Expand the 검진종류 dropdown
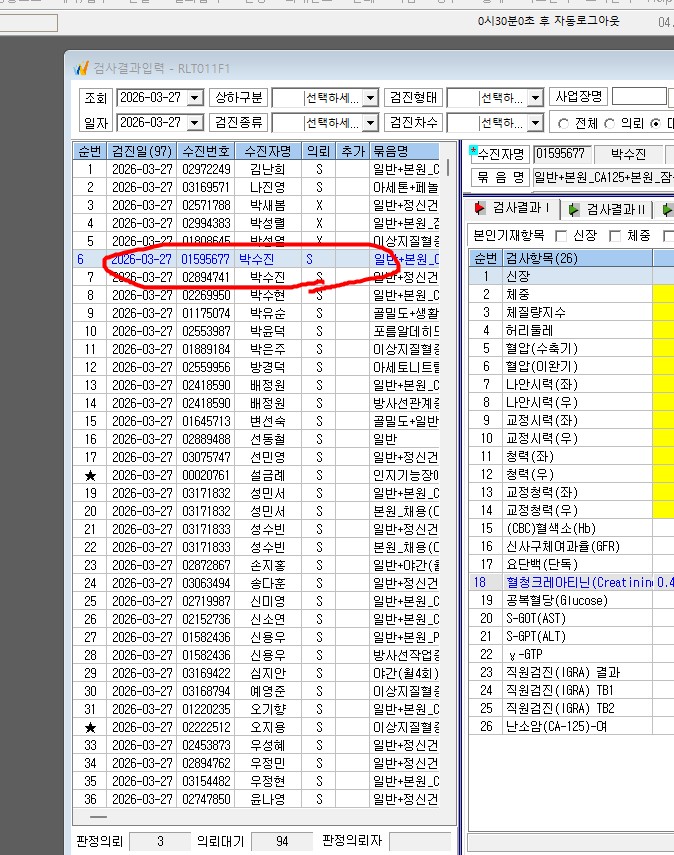This screenshot has height=855, width=674. (x=370, y=122)
